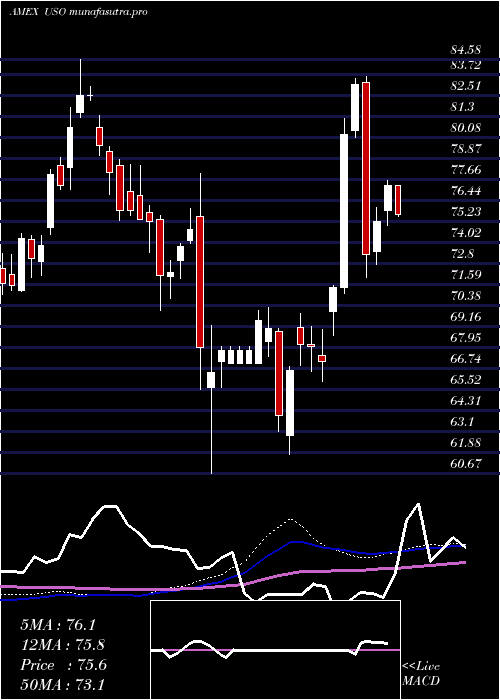The image size is (500, 700).
Task: Click the large white candlestick rising to 80.08
Action: click(x=344, y=211)
